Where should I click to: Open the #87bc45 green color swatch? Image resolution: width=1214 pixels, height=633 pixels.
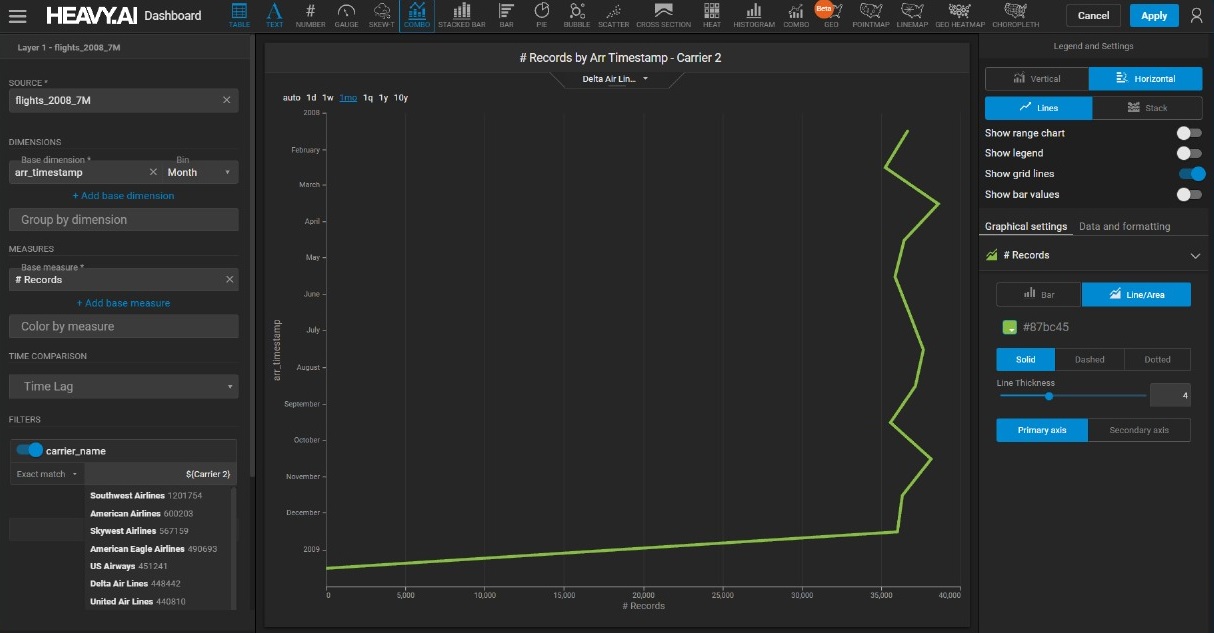1010,327
